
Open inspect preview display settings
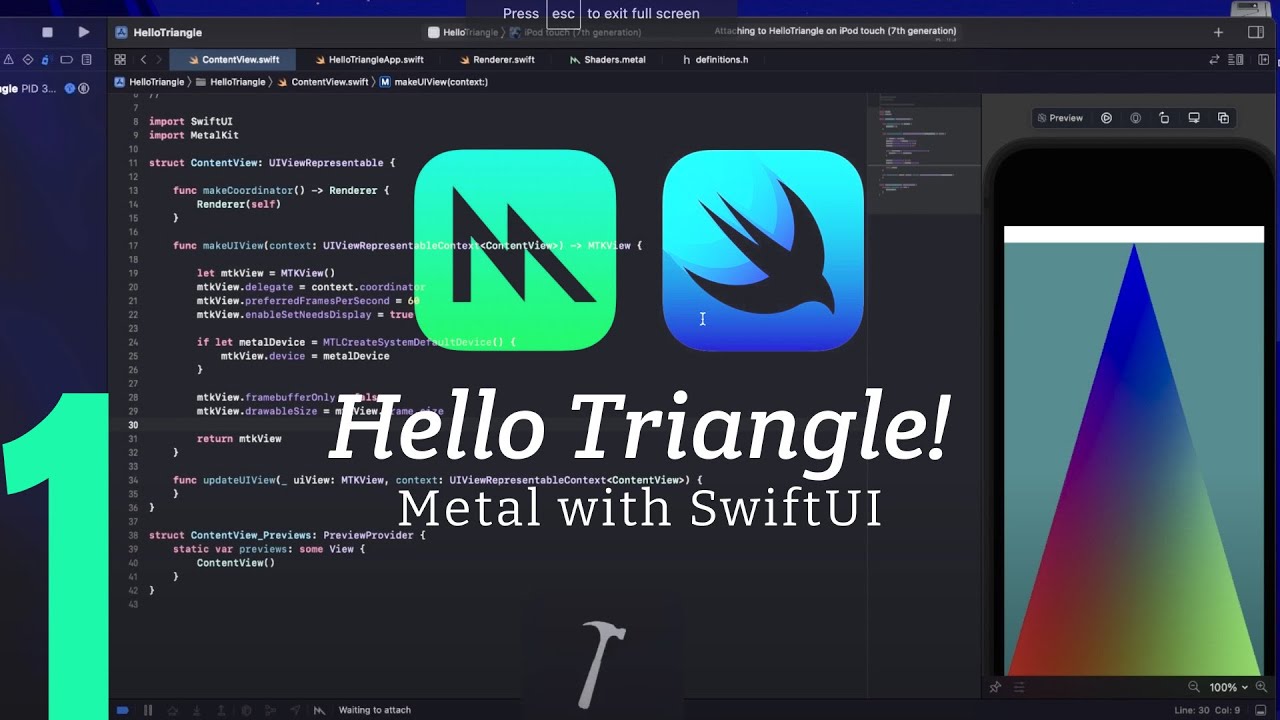1193,118
